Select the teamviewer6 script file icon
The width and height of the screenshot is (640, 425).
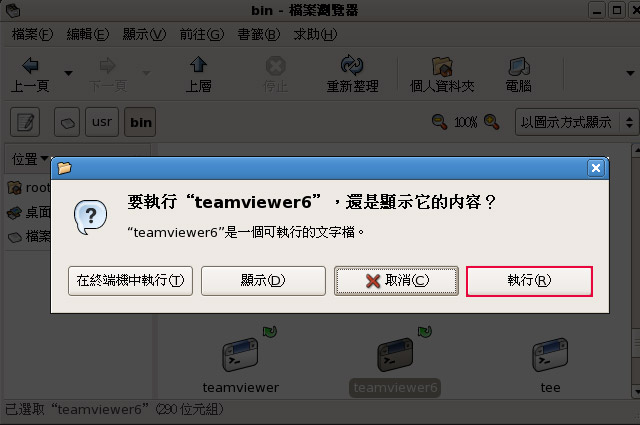click(395, 354)
